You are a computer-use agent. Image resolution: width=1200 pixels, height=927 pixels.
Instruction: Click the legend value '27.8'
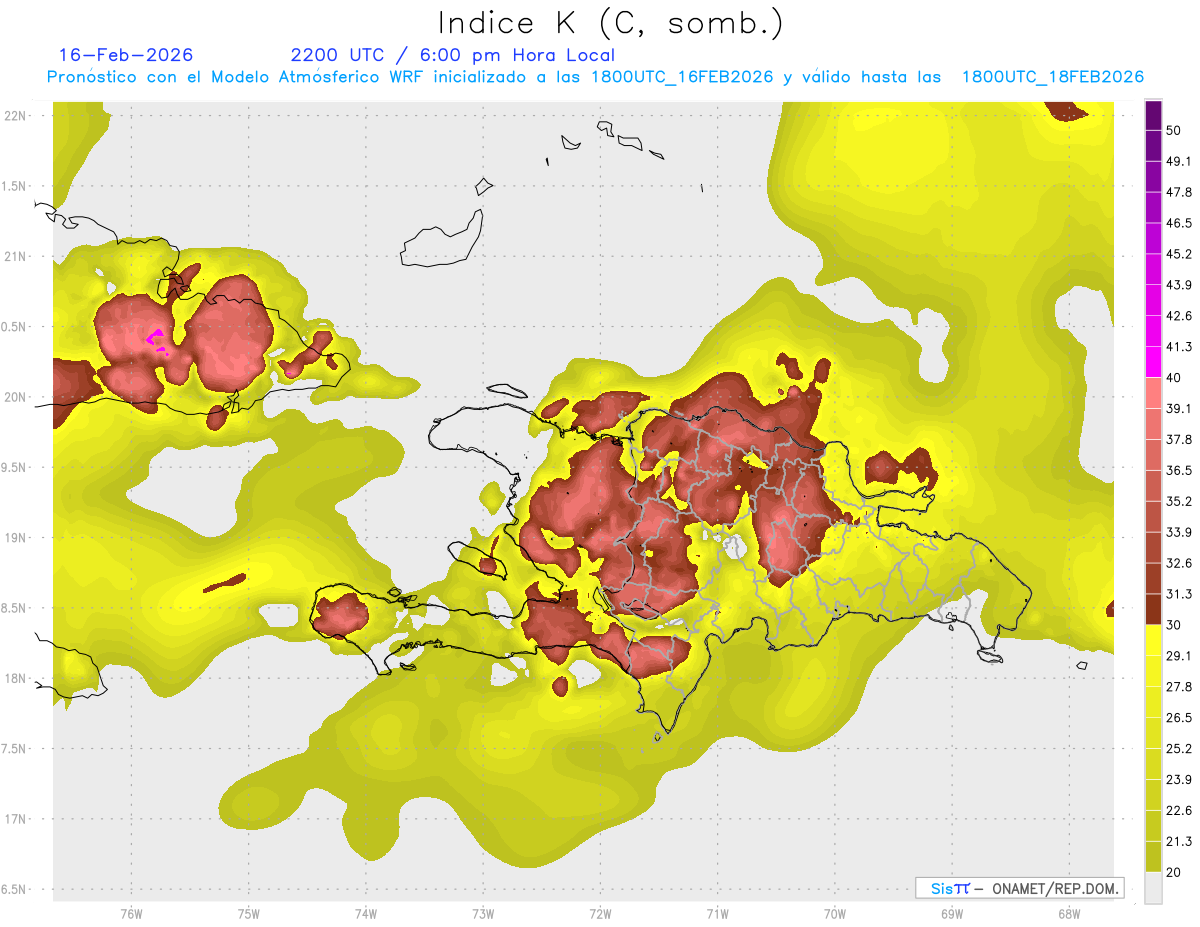1178,687
